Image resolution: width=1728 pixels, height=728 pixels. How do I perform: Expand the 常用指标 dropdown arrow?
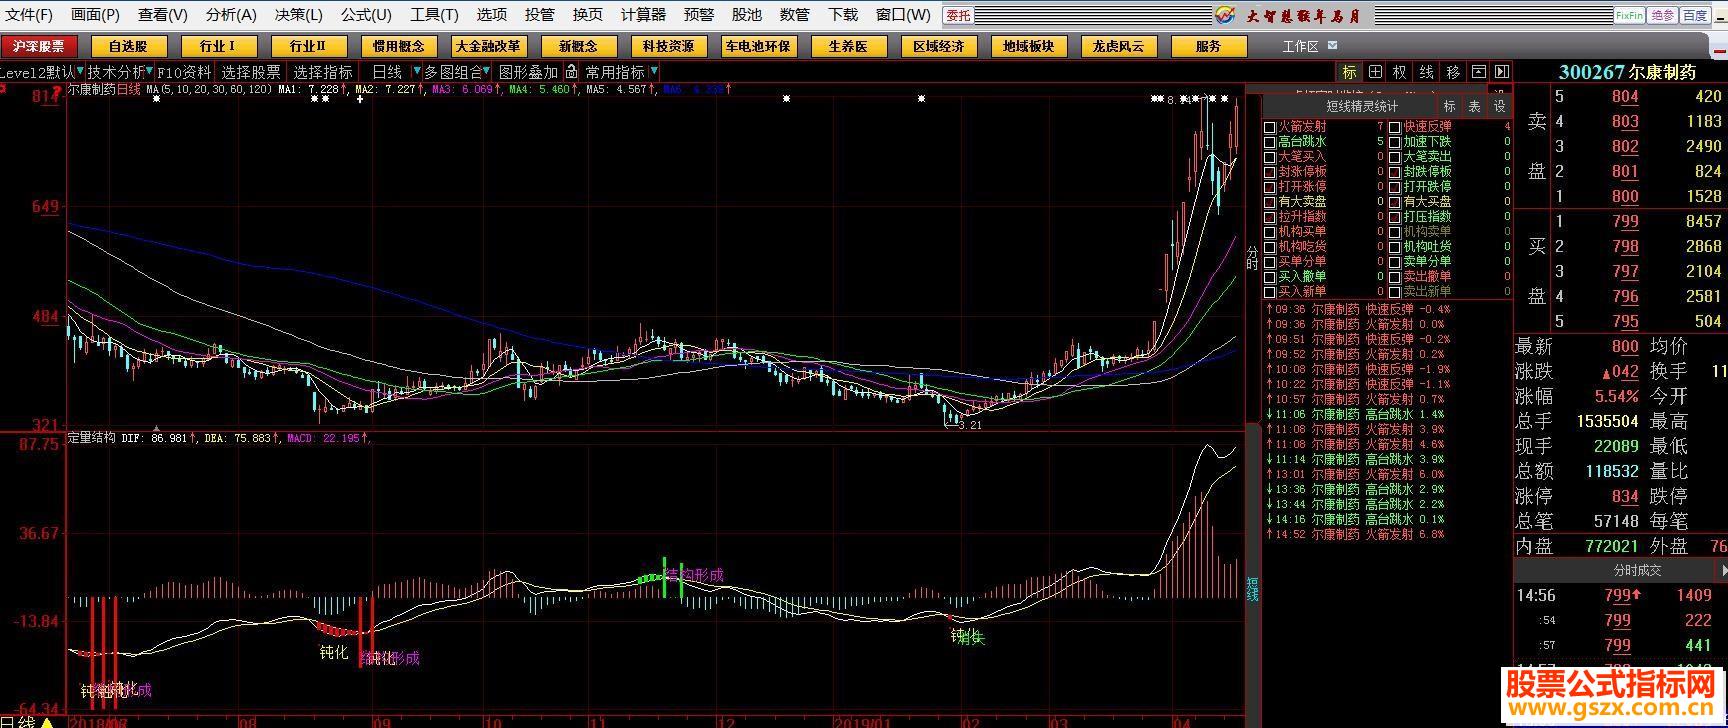(653, 72)
